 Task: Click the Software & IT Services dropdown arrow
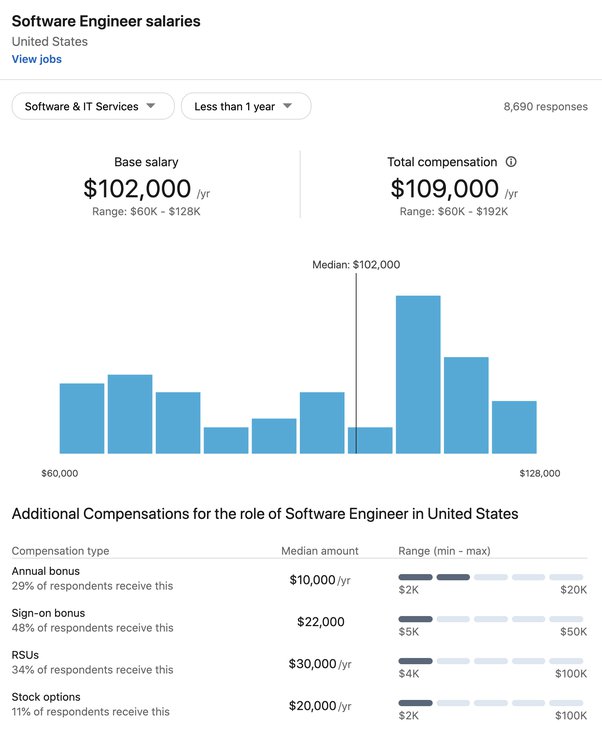151,106
